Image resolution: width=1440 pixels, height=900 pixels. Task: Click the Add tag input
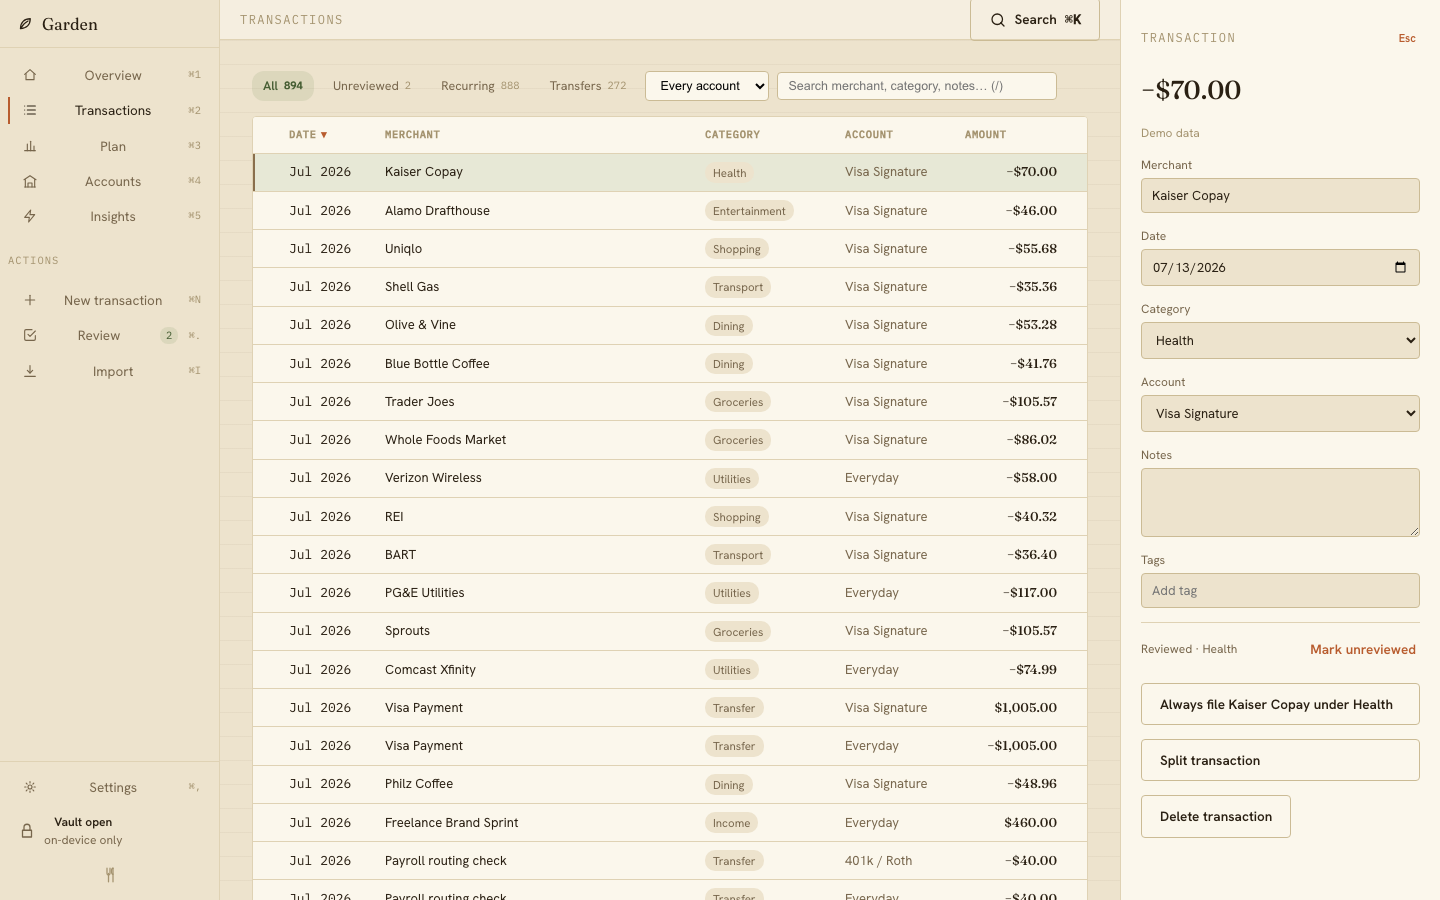[1280, 591]
